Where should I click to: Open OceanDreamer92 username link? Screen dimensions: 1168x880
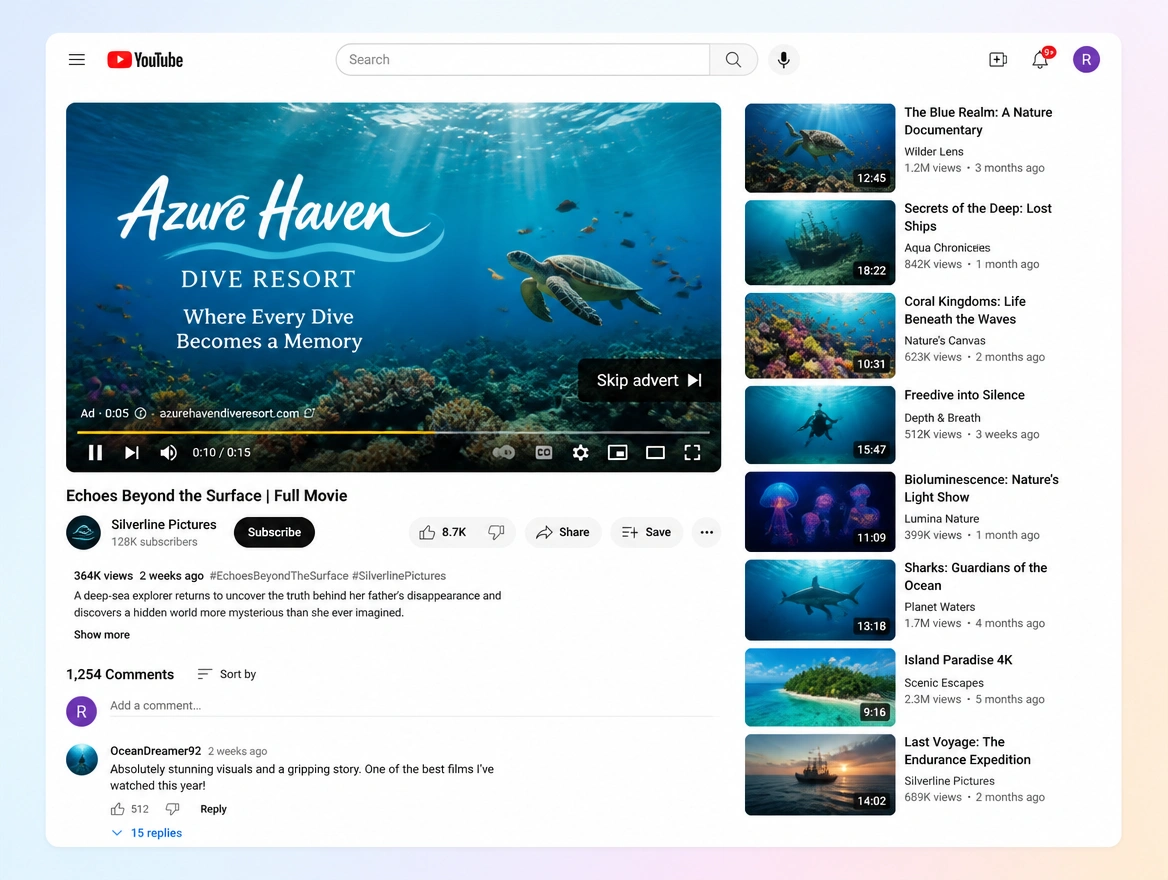point(156,751)
